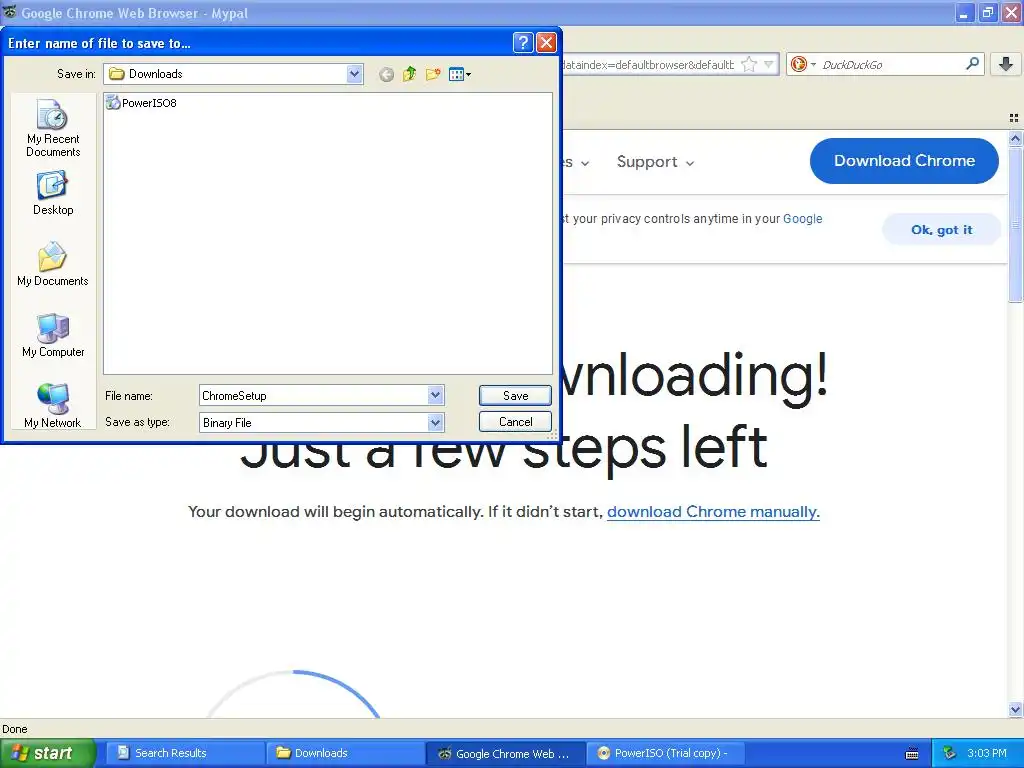Open the View Menu icon in save dialog
The width and height of the screenshot is (1024, 768).
[460, 74]
